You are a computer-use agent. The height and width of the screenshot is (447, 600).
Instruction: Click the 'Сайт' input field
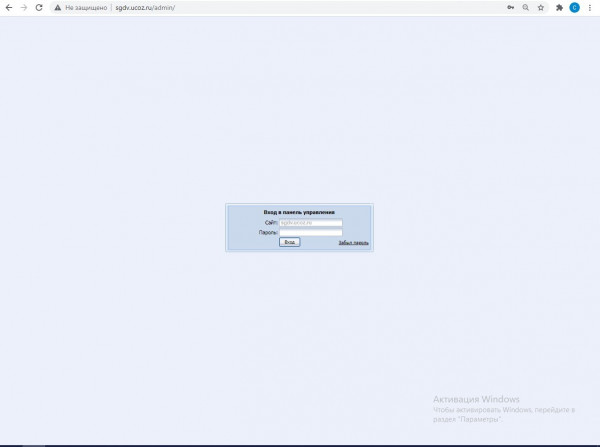[x=311, y=222]
